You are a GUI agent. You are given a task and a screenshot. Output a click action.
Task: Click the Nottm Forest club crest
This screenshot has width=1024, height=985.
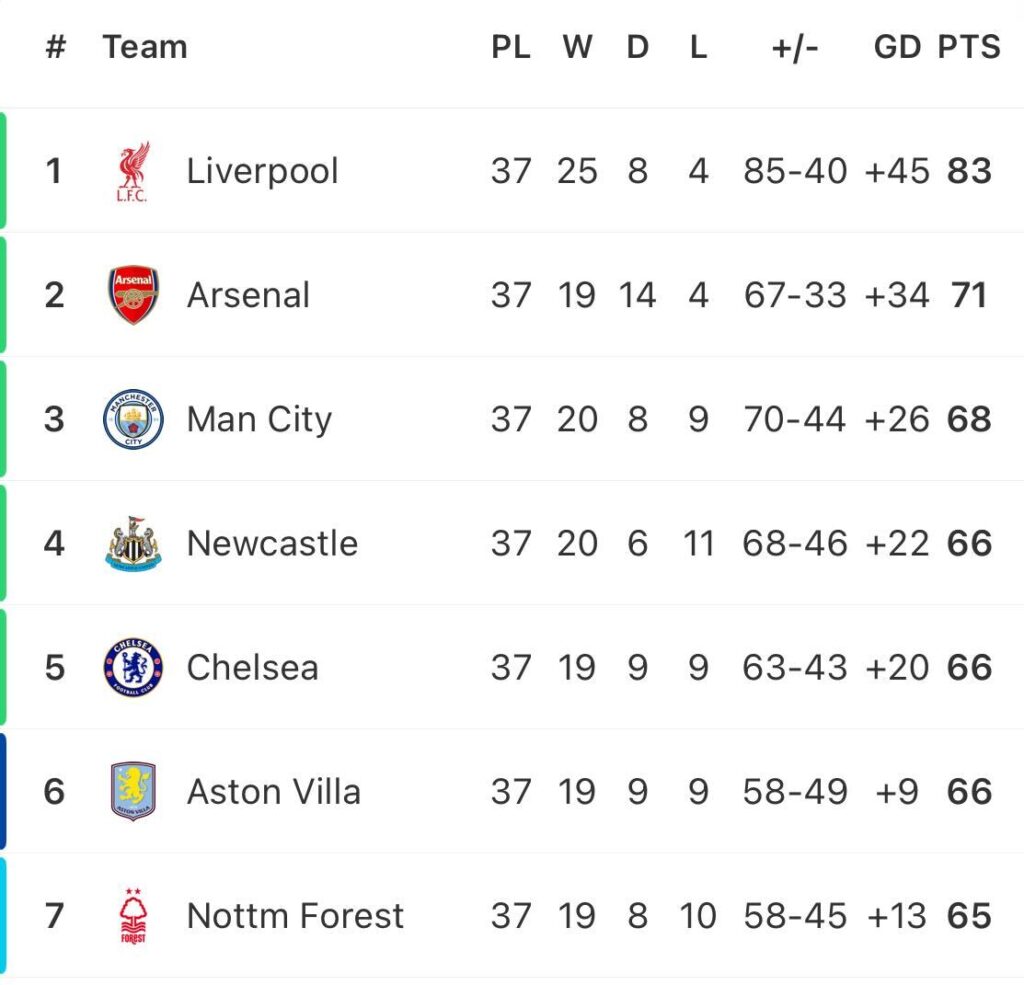(x=133, y=915)
